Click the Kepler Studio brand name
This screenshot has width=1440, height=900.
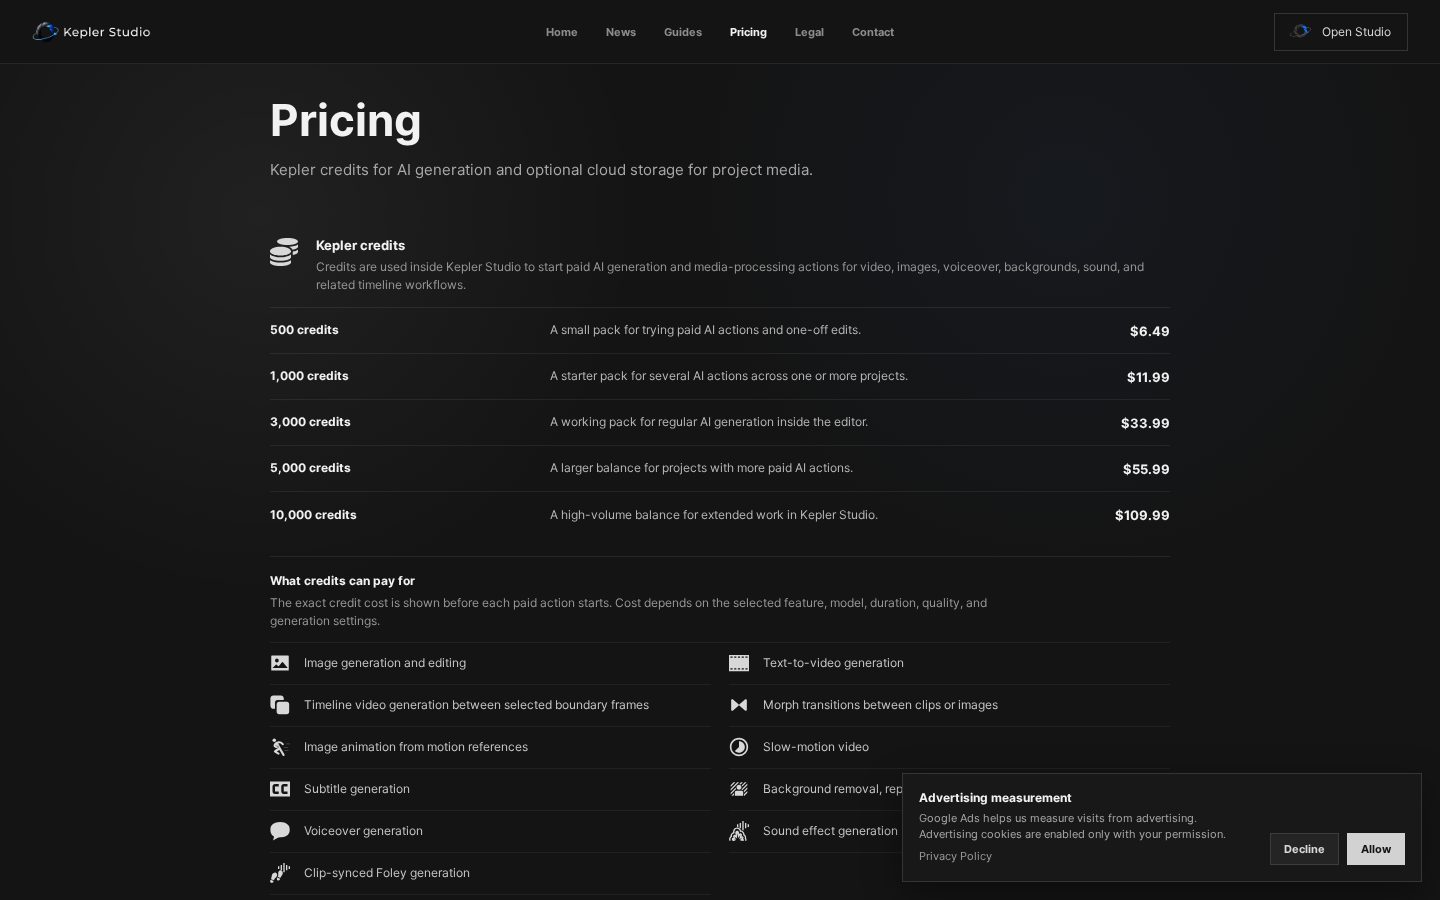106,32
